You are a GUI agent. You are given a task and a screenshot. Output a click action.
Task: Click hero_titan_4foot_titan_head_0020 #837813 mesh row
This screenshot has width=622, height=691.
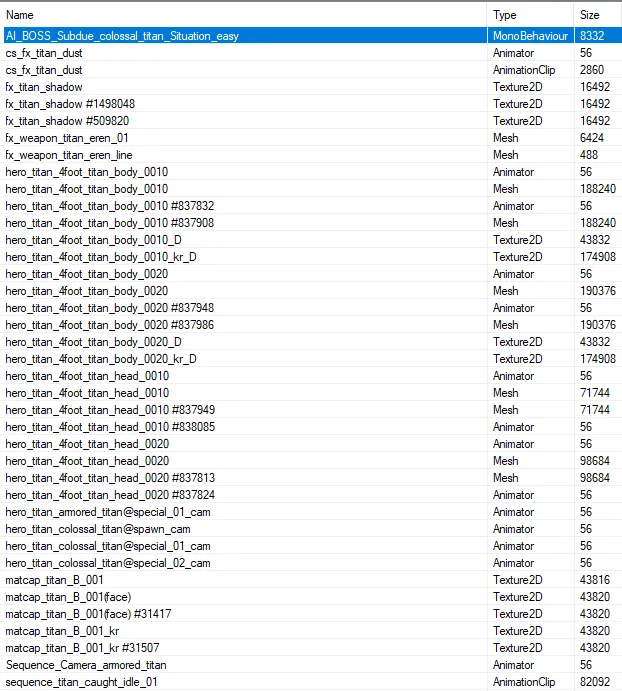point(110,478)
